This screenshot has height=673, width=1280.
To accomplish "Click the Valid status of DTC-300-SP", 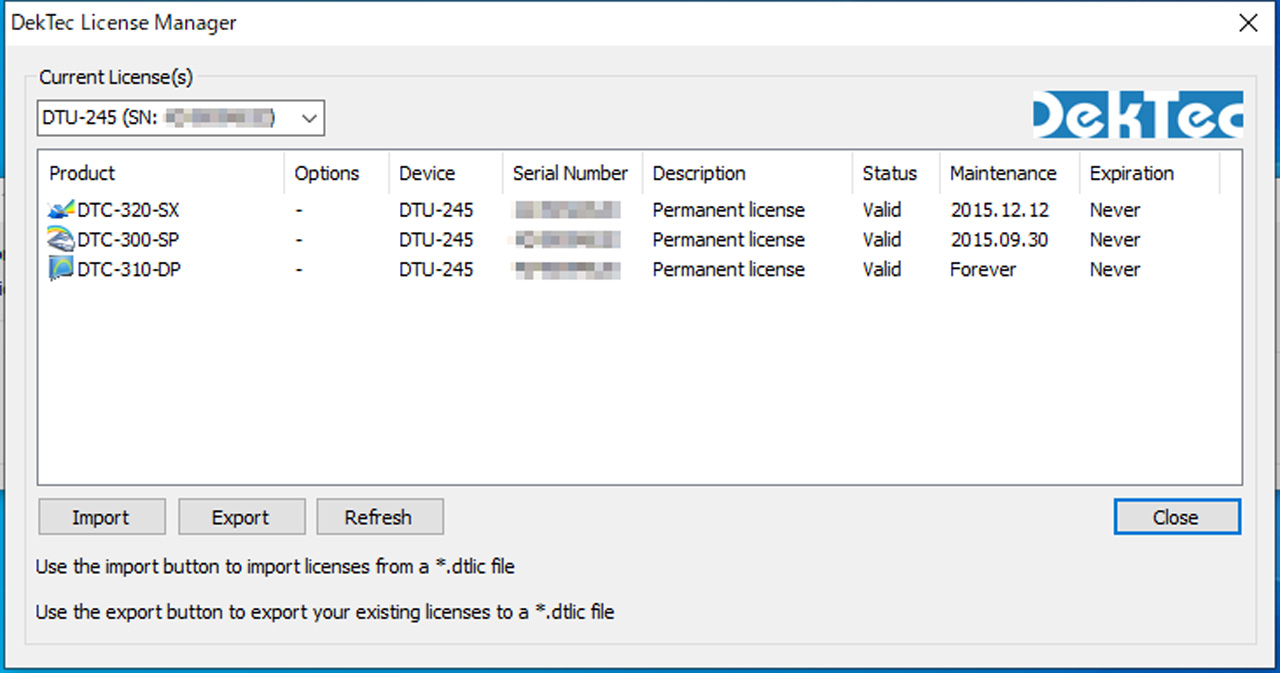I will pyautogui.click(x=882, y=240).
